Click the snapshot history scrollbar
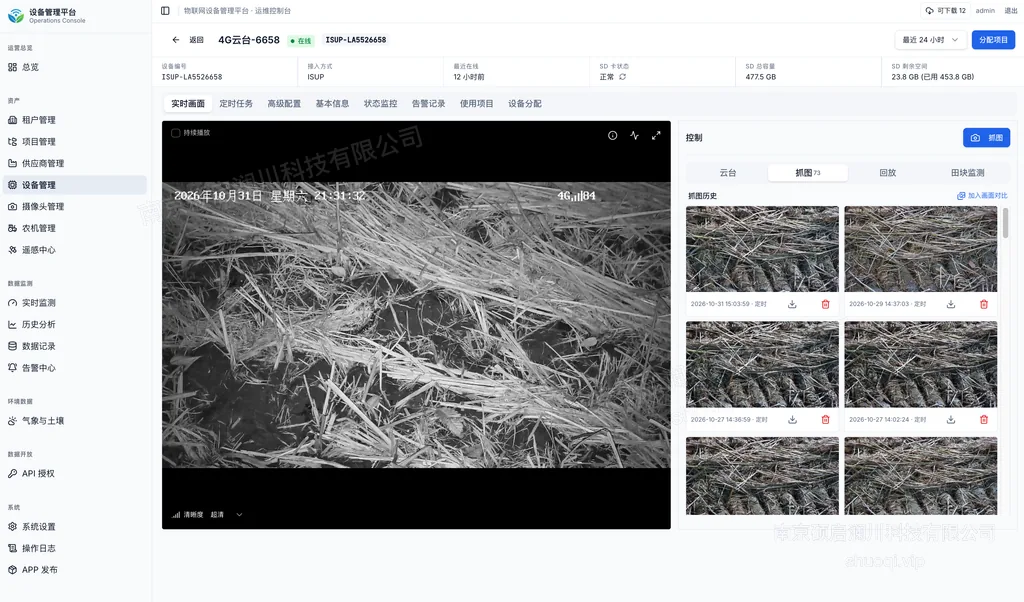This screenshot has height=602, width=1024. pyautogui.click(x=1005, y=223)
